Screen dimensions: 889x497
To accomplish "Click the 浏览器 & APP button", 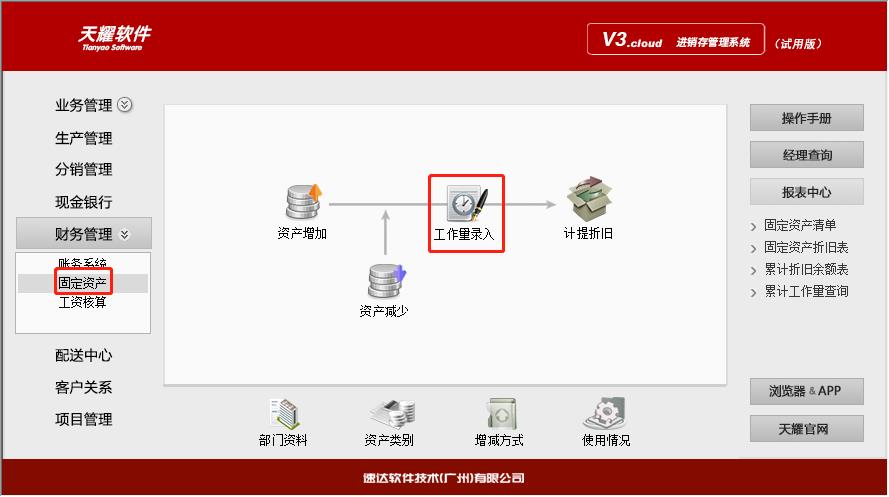I will 806,391.
